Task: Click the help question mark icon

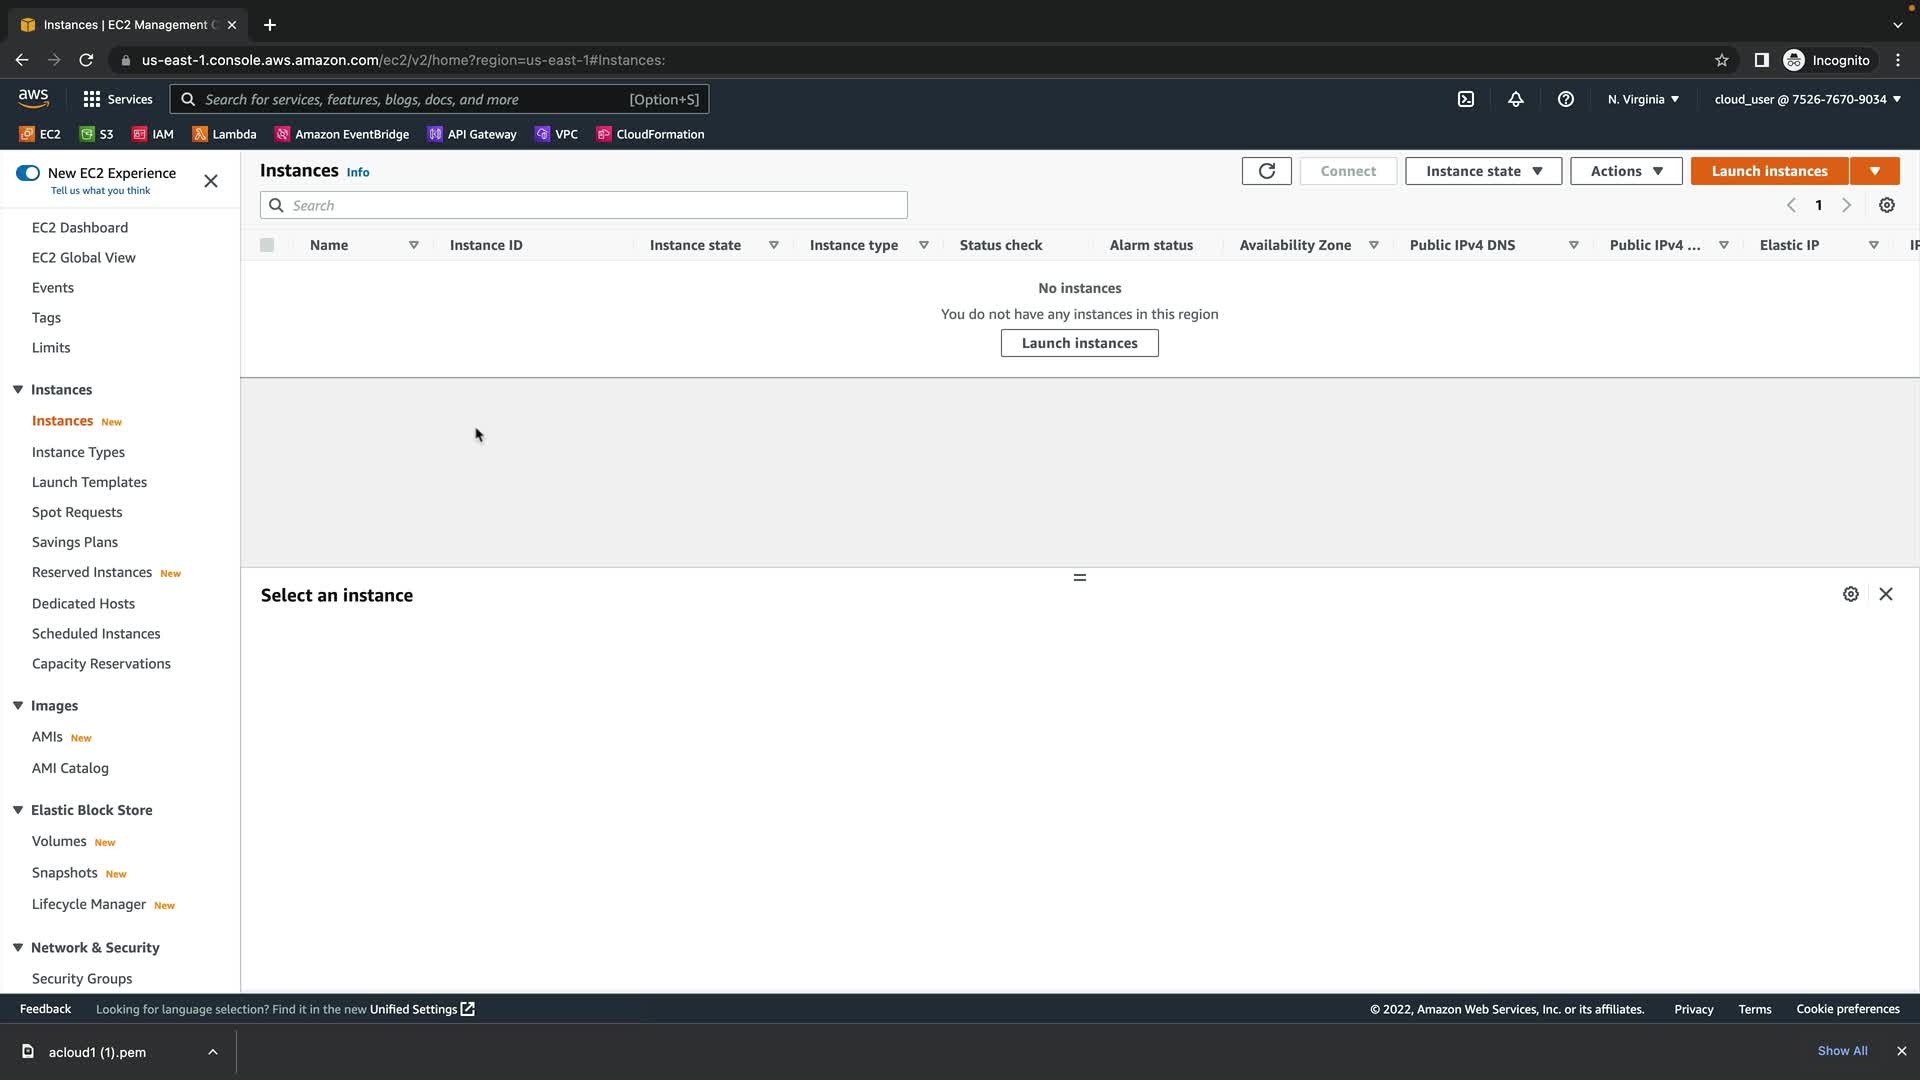Action: click(x=1566, y=99)
